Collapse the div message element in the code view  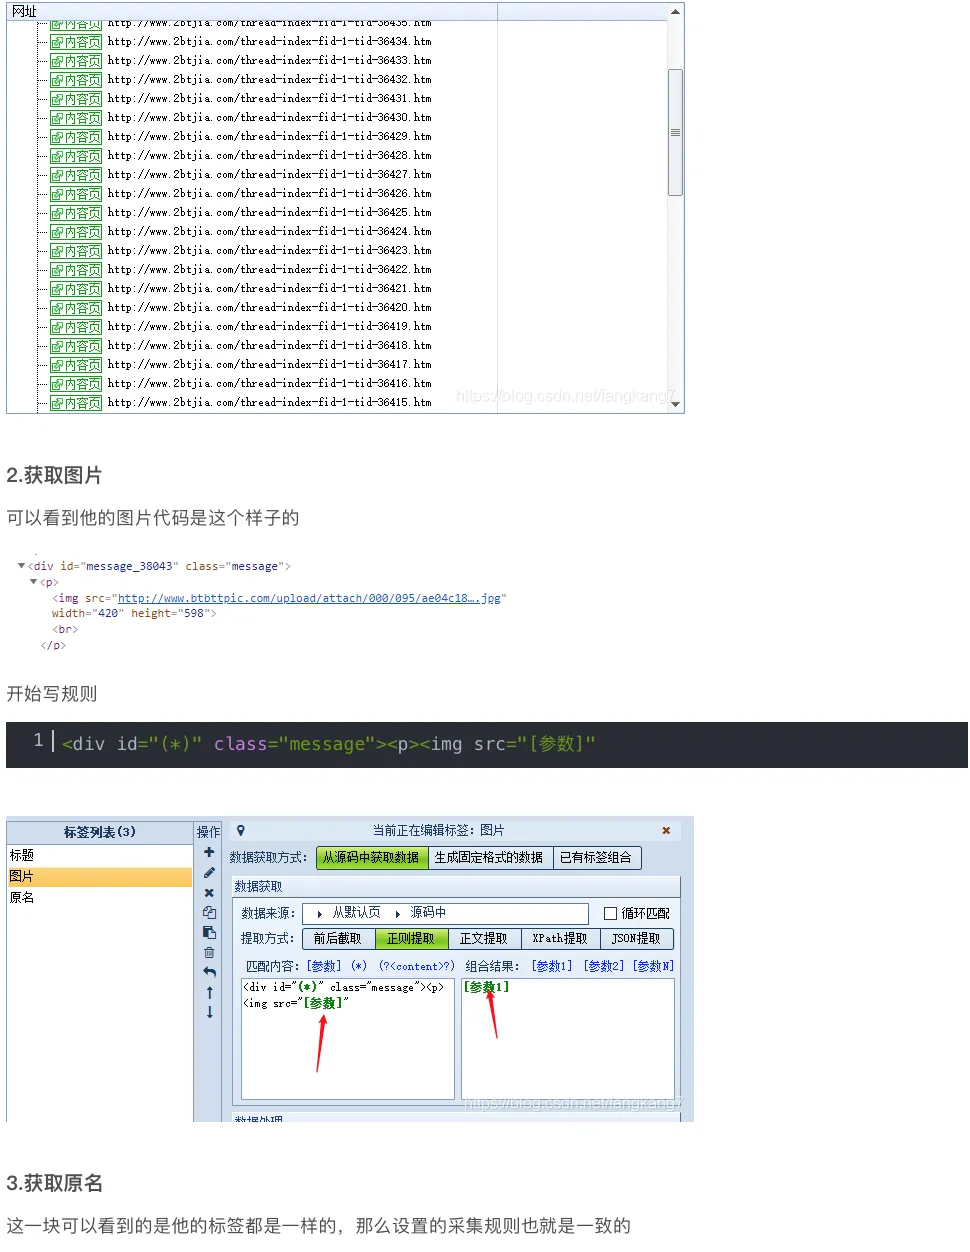pyautogui.click(x=22, y=565)
